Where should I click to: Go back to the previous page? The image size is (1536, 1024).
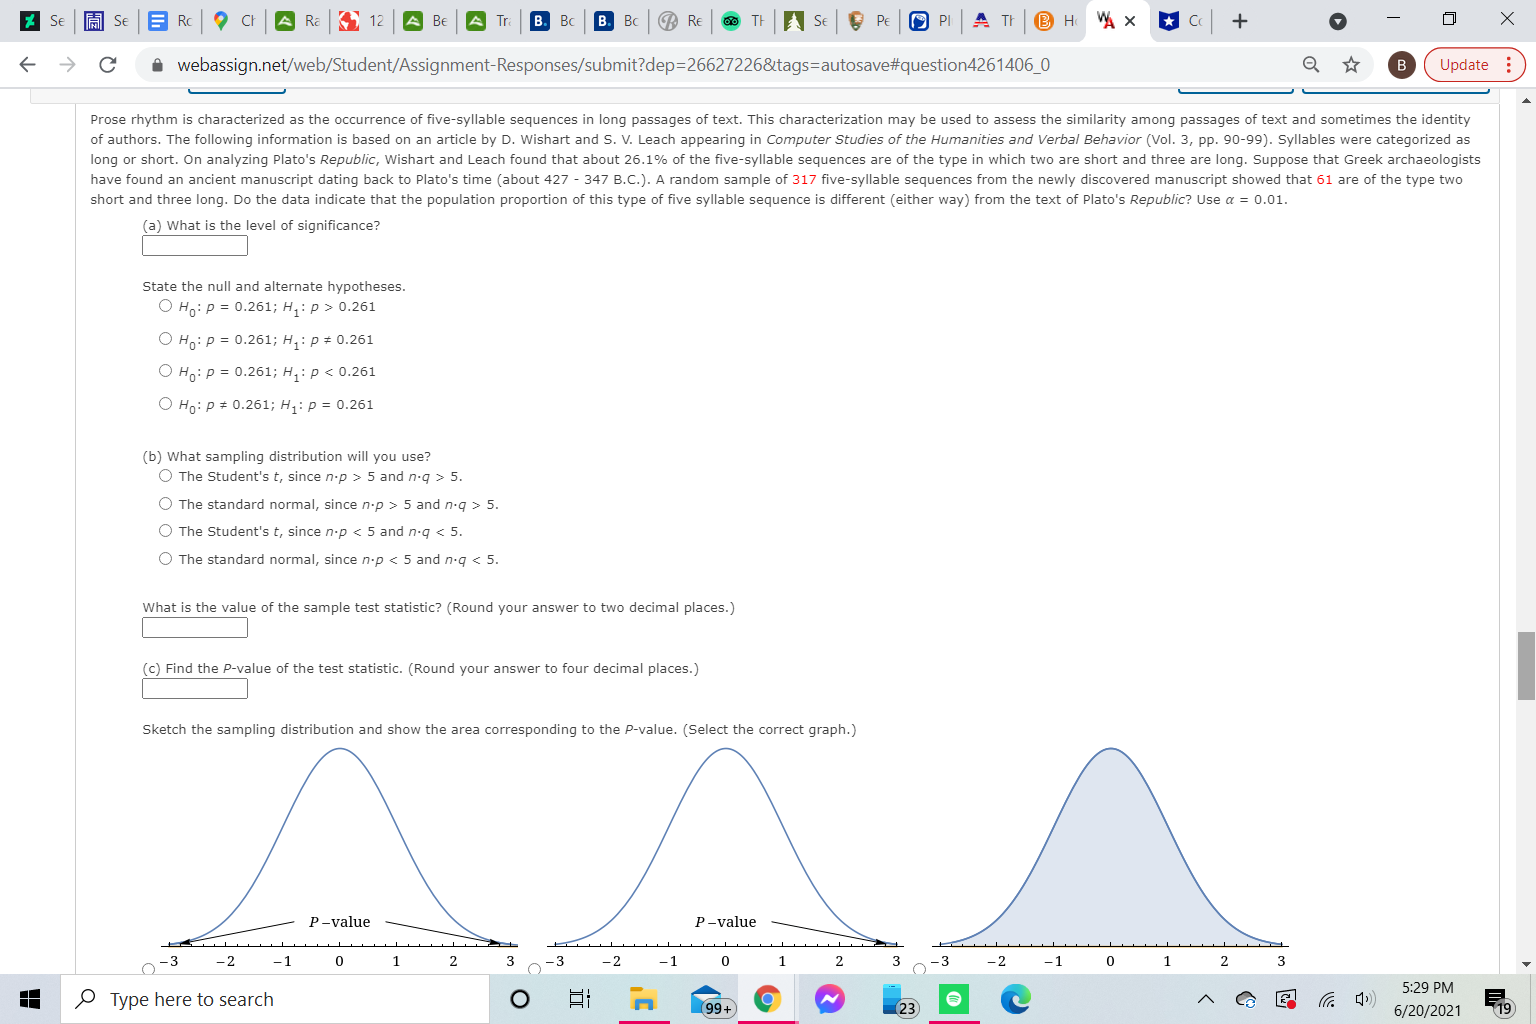point(28,65)
